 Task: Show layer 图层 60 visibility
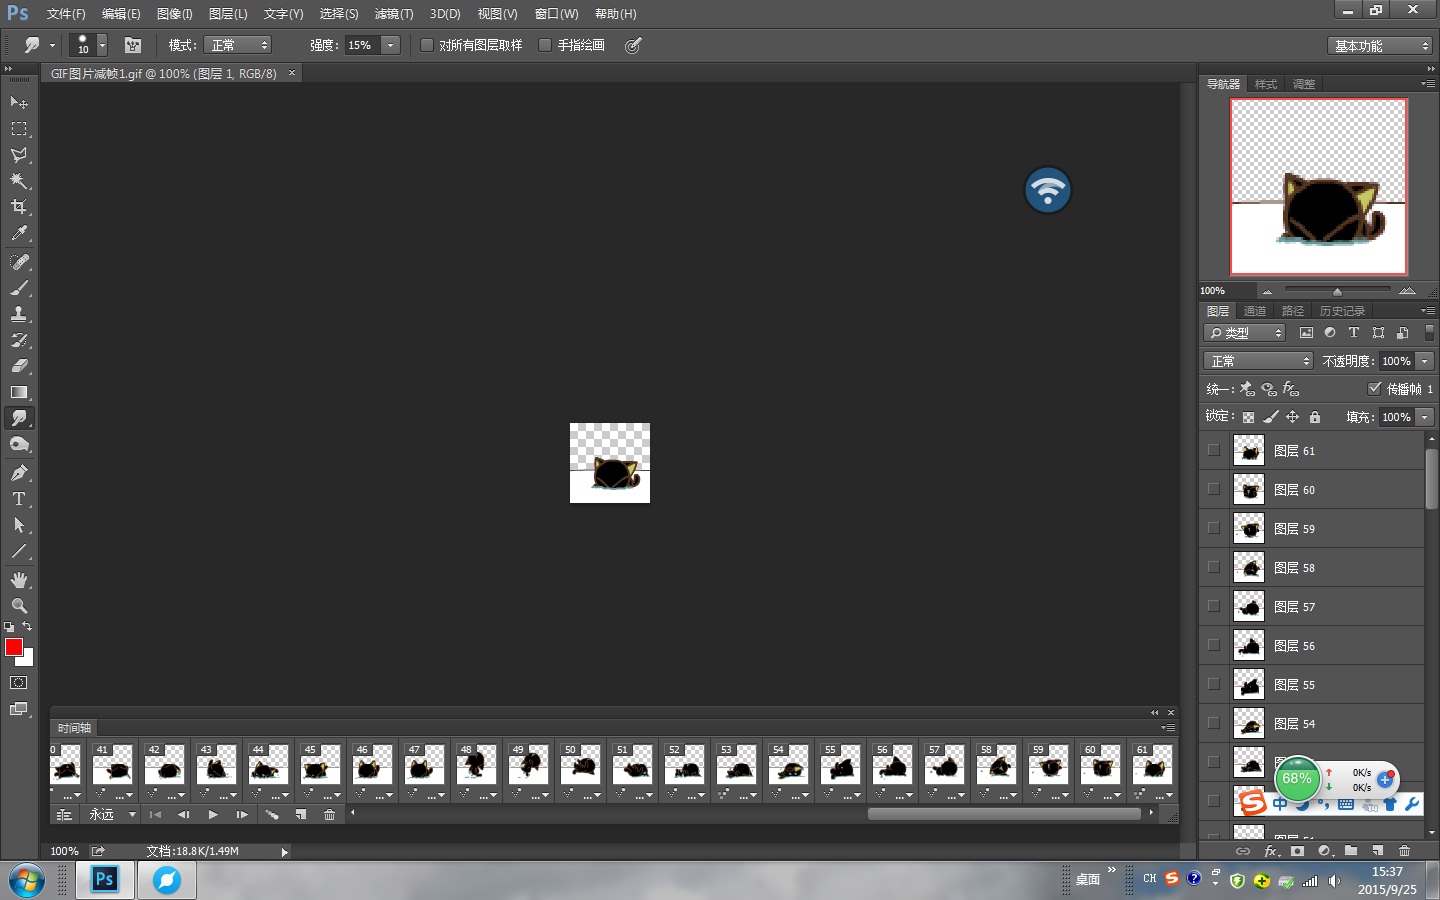click(1214, 489)
